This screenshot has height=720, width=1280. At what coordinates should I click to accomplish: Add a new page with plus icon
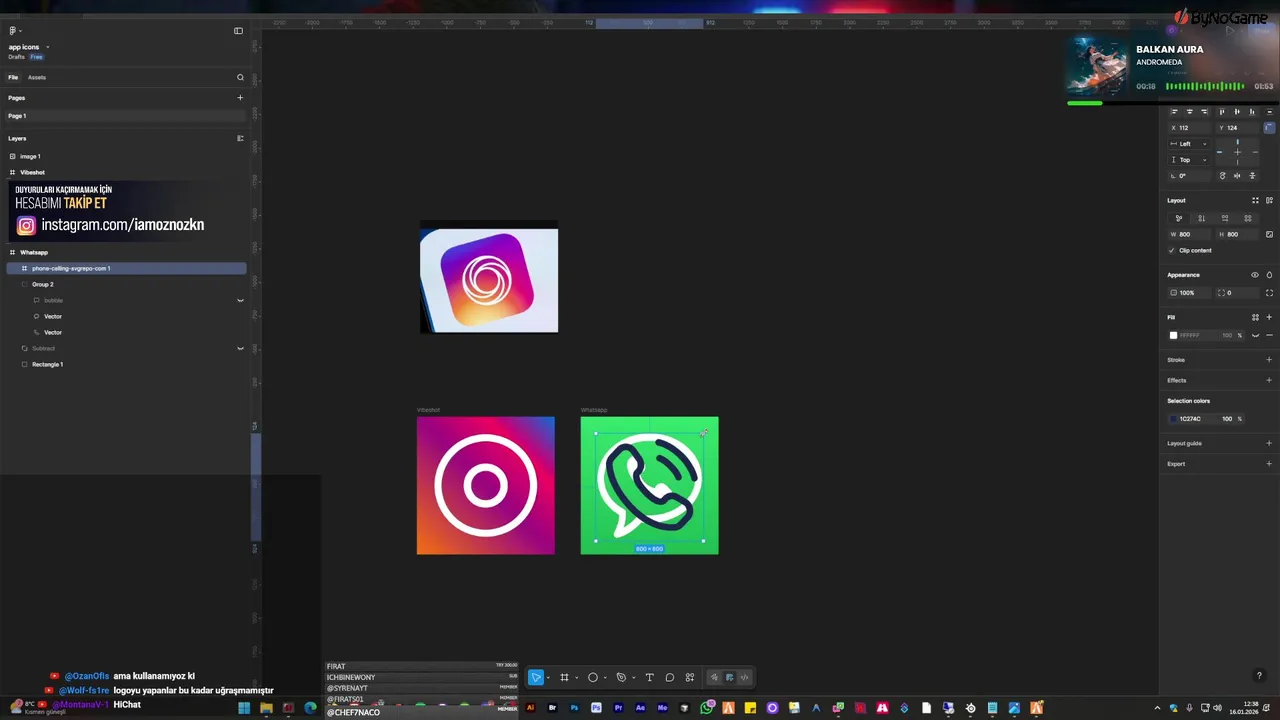(x=240, y=98)
